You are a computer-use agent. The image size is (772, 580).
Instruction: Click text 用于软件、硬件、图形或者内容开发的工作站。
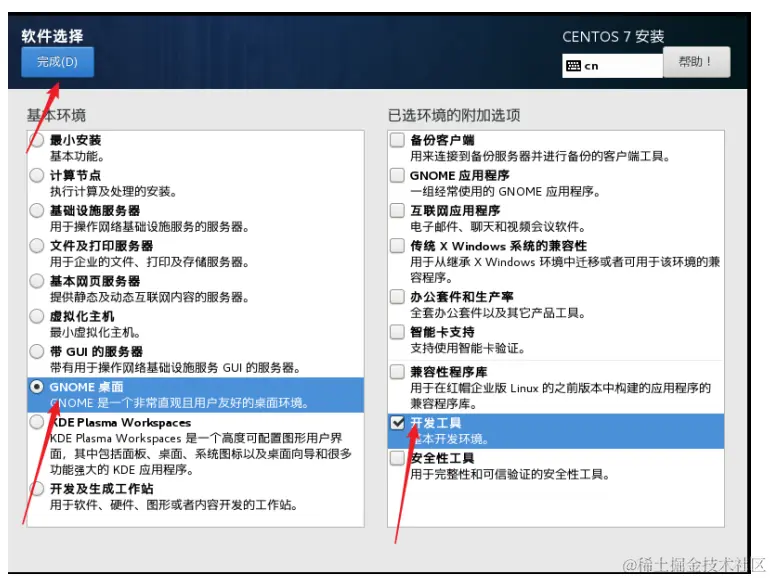[173, 505]
